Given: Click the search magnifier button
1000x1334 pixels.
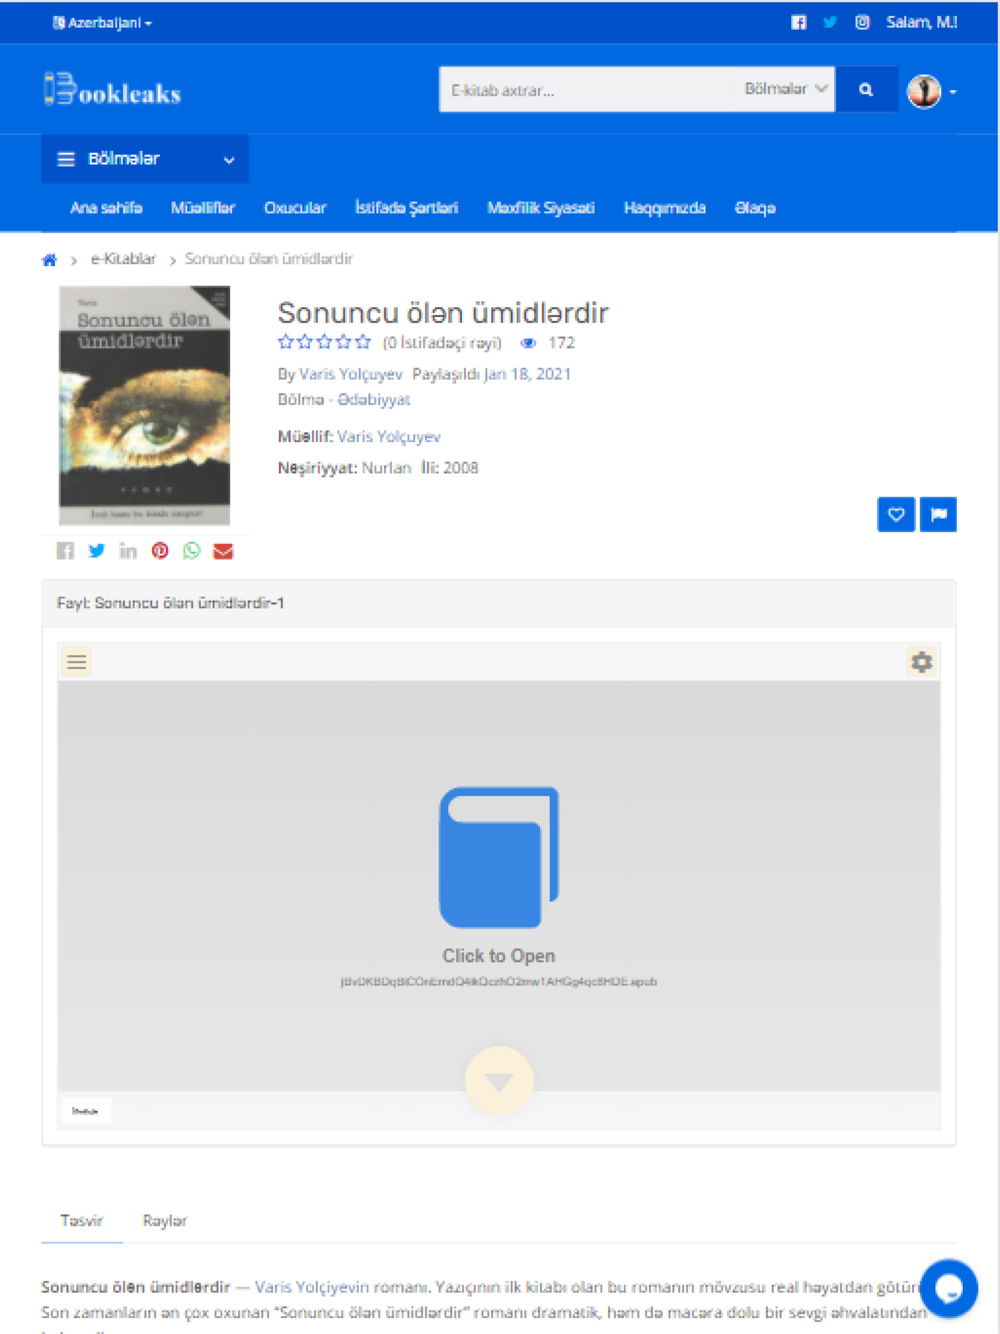Looking at the screenshot, I should point(866,90).
